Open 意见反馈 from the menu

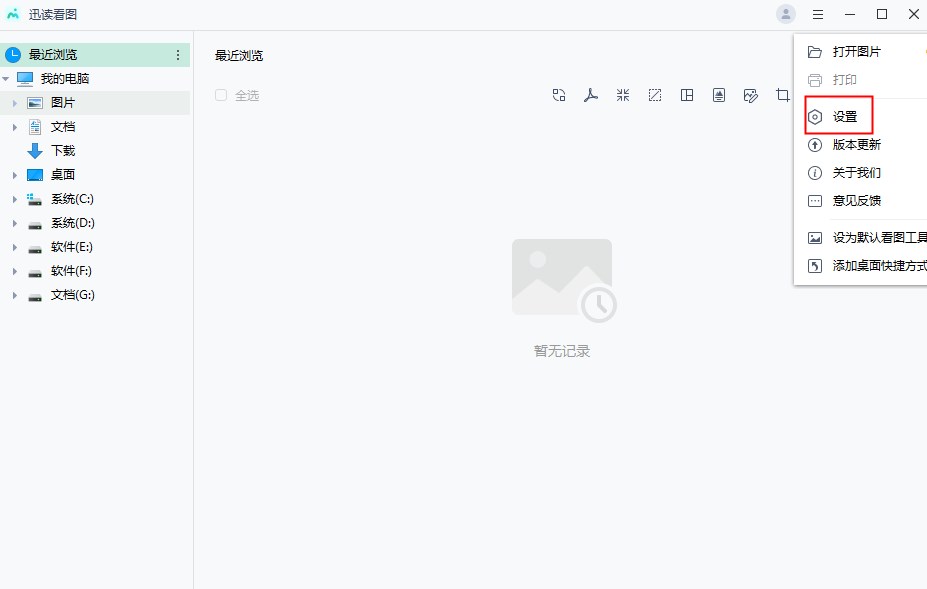[856, 201]
